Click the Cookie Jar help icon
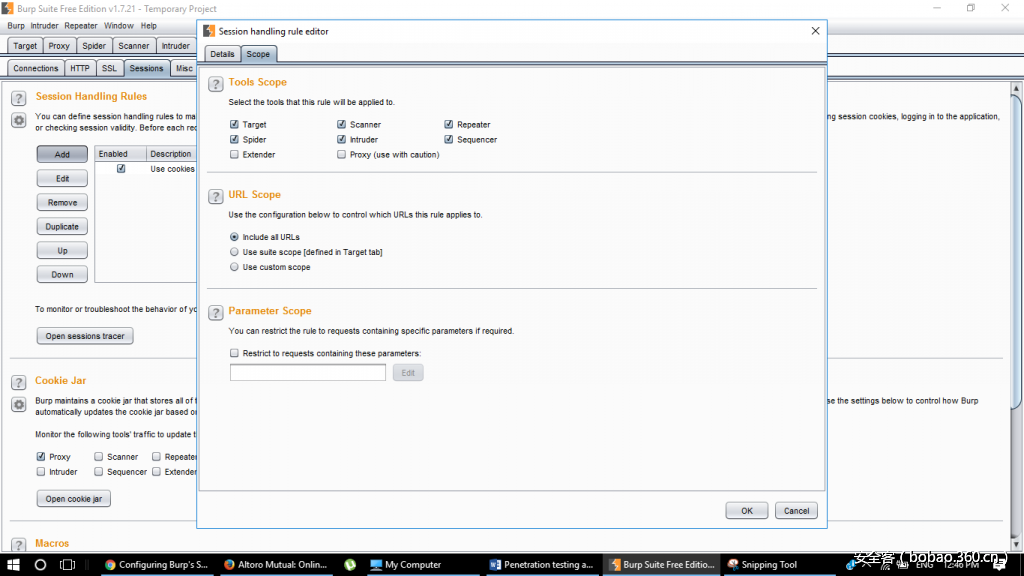This screenshot has height=576, width=1024. (18, 382)
